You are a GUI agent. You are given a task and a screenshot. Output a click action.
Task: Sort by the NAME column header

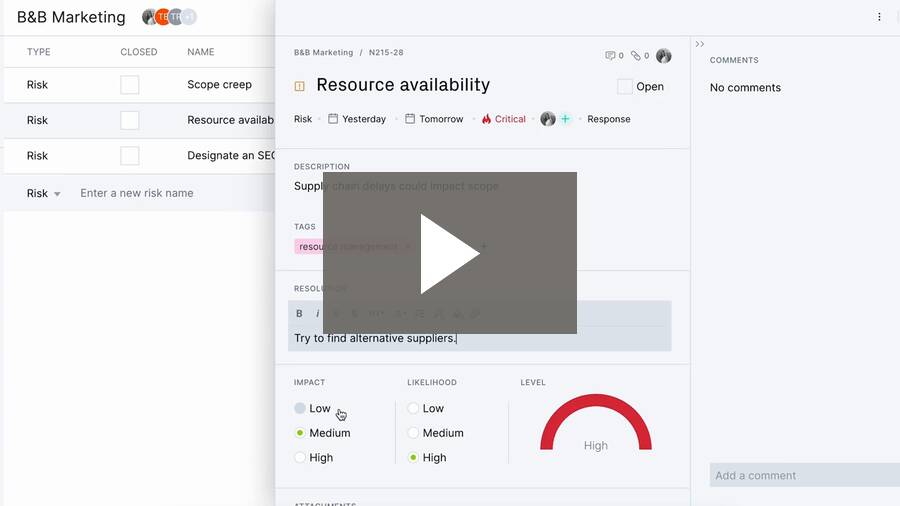[200, 52]
